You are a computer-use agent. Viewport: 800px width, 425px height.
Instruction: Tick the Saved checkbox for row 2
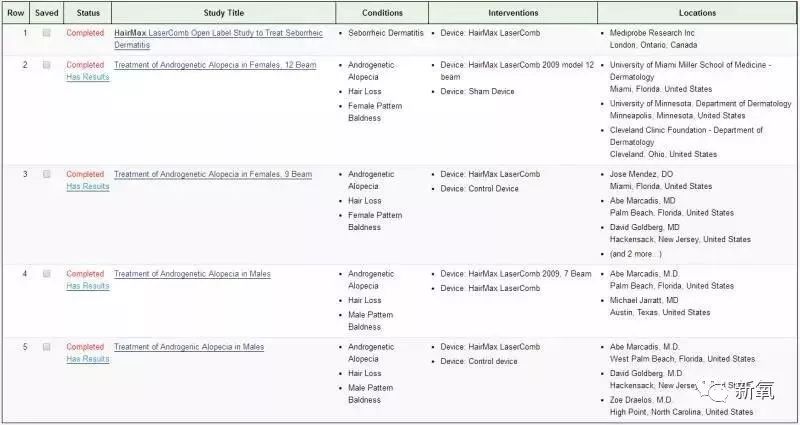point(46,65)
